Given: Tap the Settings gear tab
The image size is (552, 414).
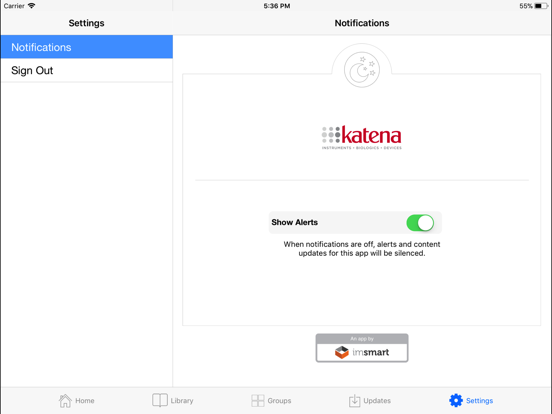Looking at the screenshot, I should point(471,401).
